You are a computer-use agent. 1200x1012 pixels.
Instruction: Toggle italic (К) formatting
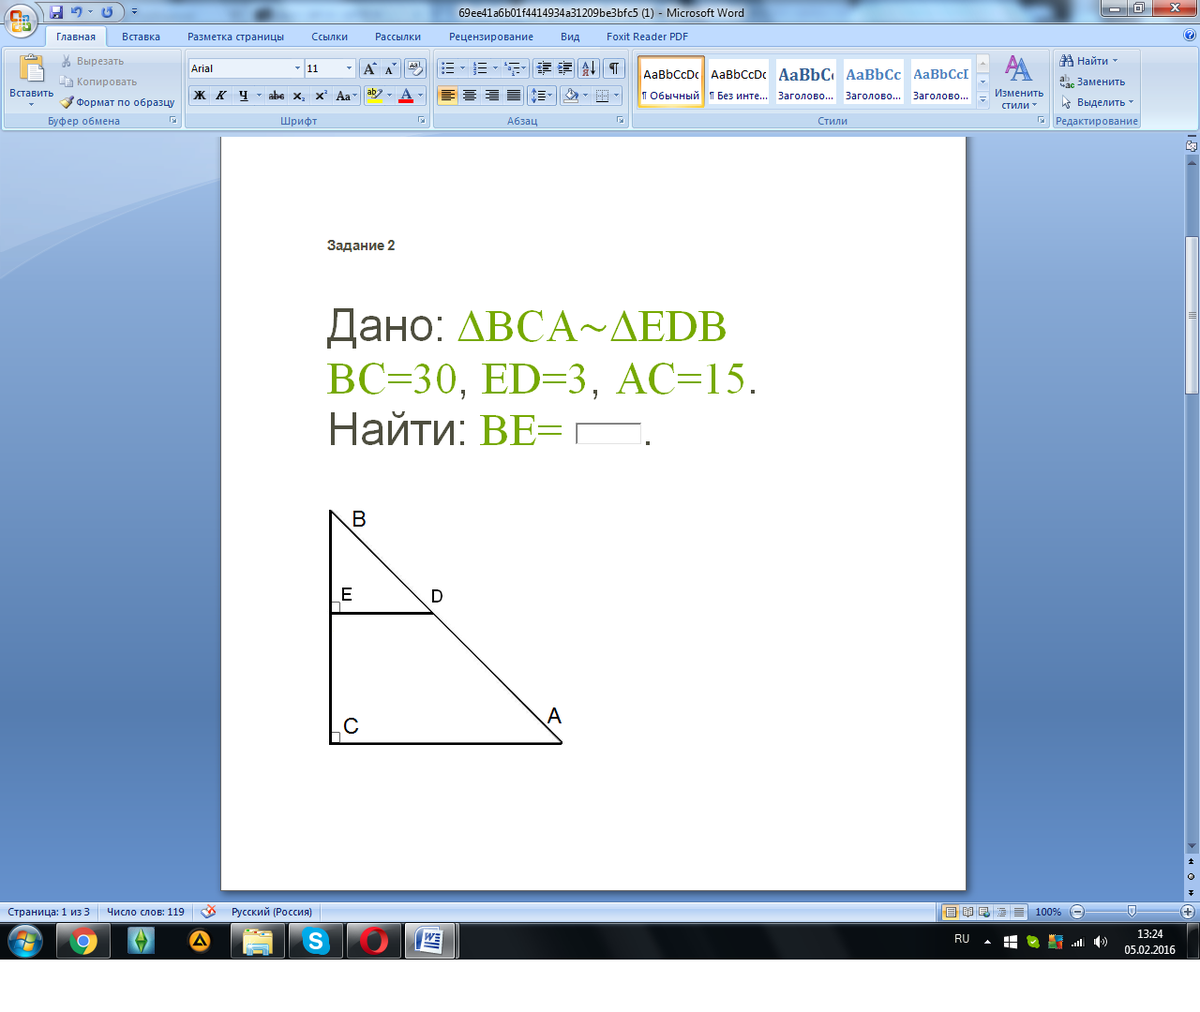pyautogui.click(x=220, y=96)
